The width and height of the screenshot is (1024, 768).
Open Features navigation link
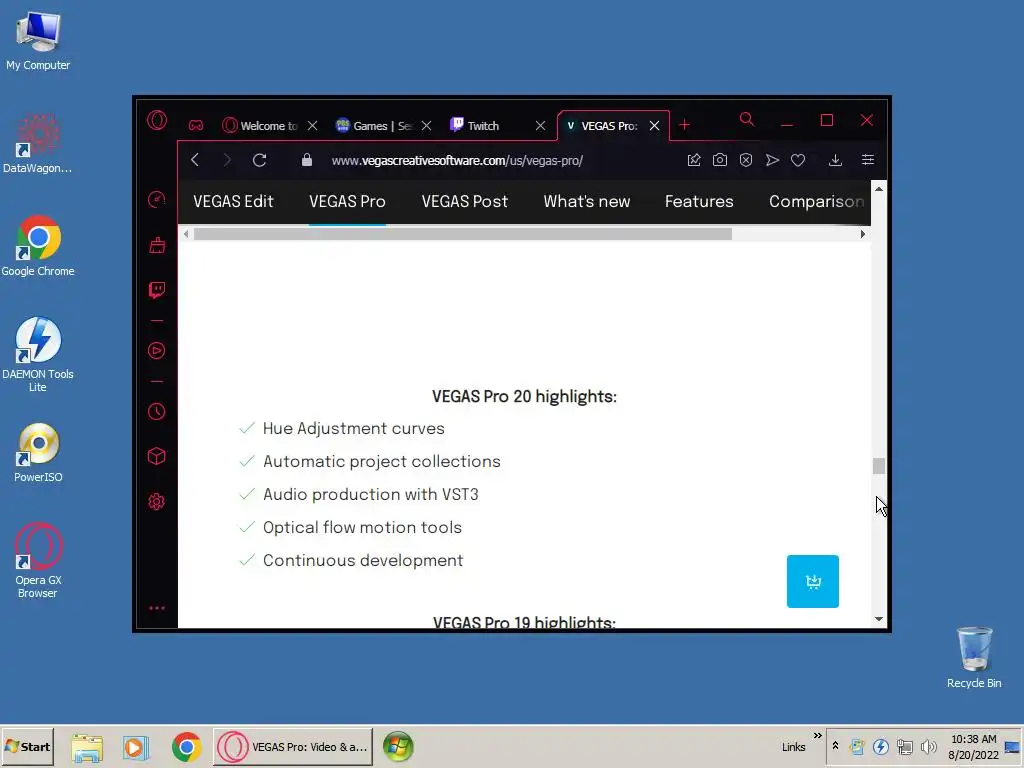699,201
